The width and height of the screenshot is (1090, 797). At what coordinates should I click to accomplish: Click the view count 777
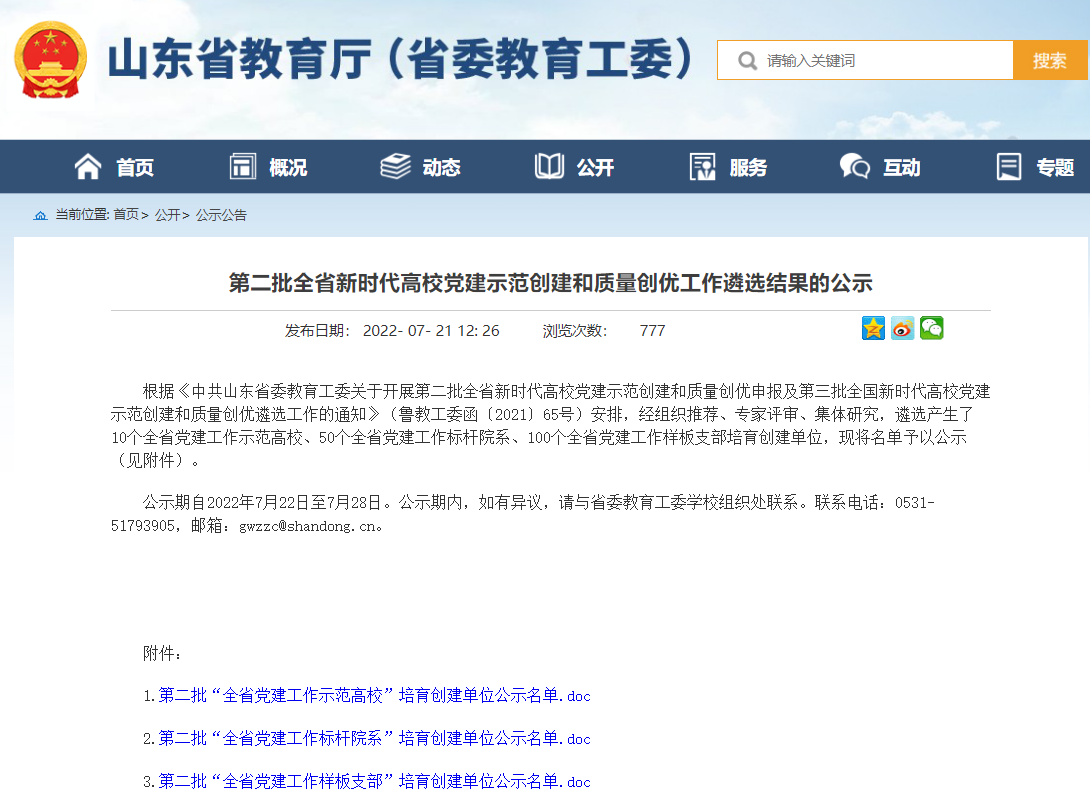pos(652,331)
